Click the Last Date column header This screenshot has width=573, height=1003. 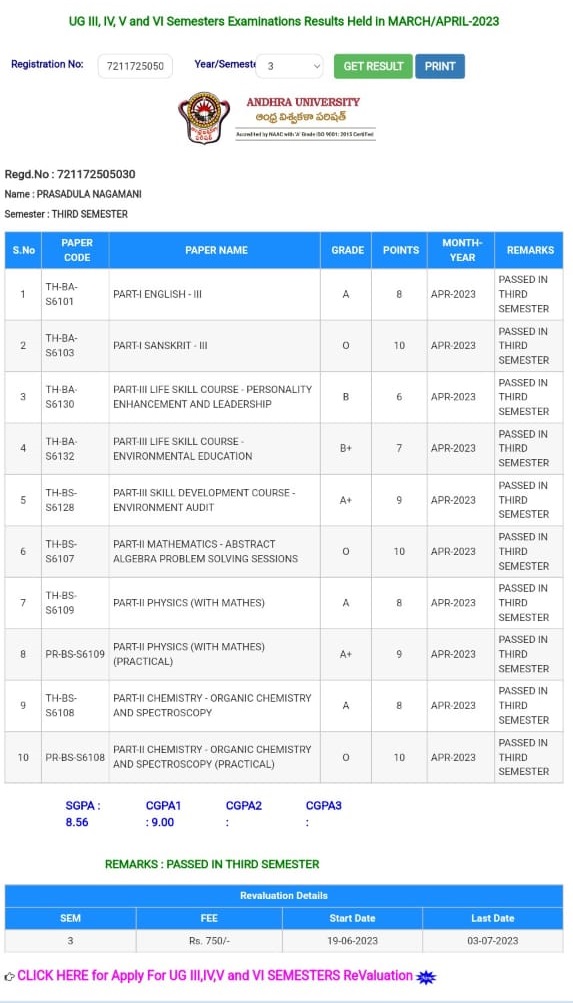pyautogui.click(x=492, y=918)
